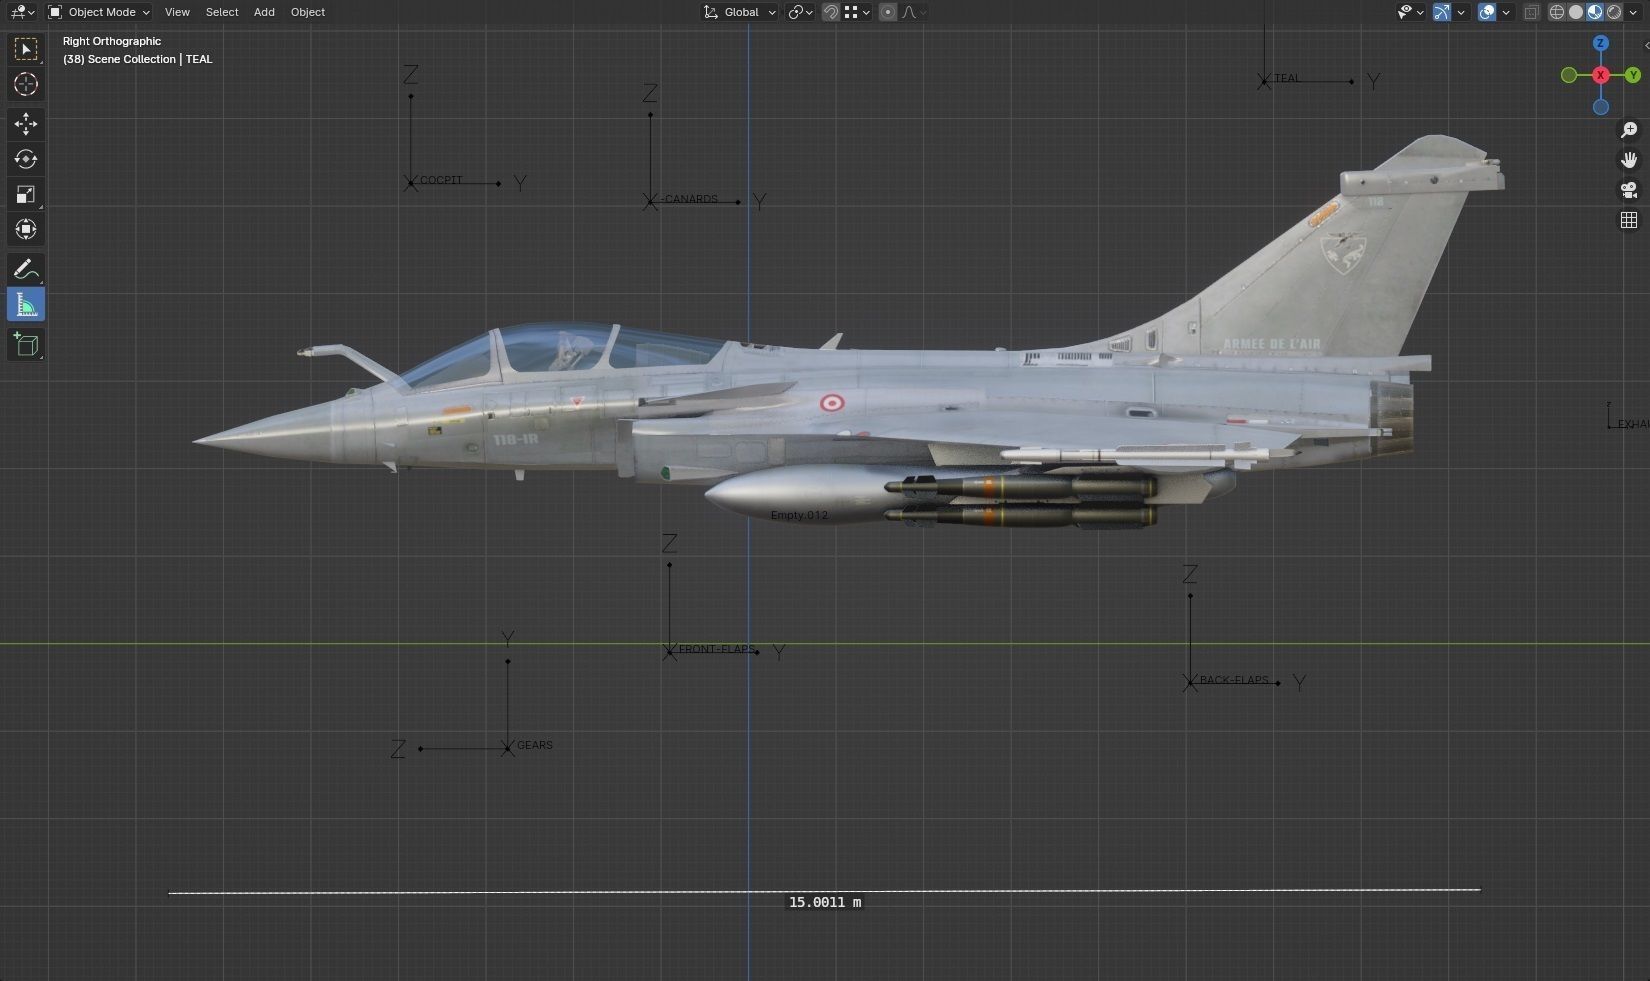Click negative Z axis gizmo circle
The image size is (1650, 981).
[x=1601, y=107]
